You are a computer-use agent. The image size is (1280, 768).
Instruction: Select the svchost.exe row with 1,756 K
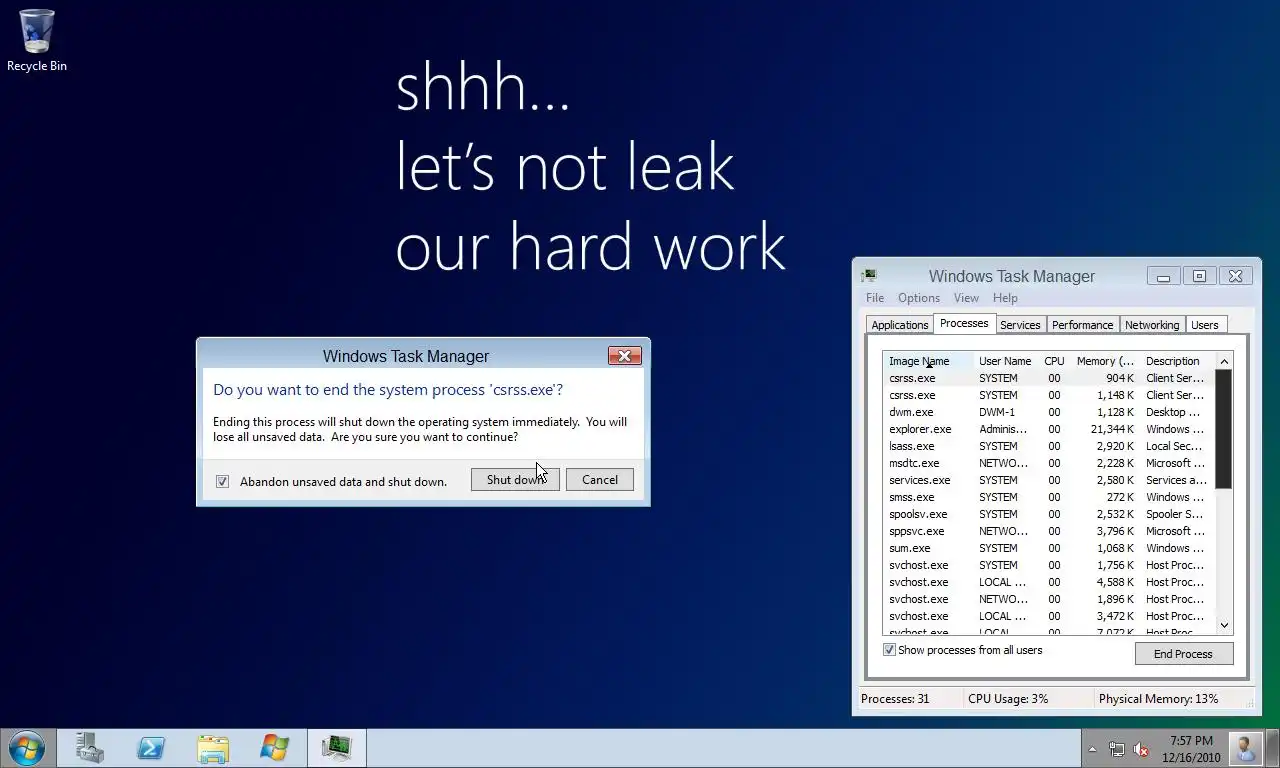click(1049, 565)
